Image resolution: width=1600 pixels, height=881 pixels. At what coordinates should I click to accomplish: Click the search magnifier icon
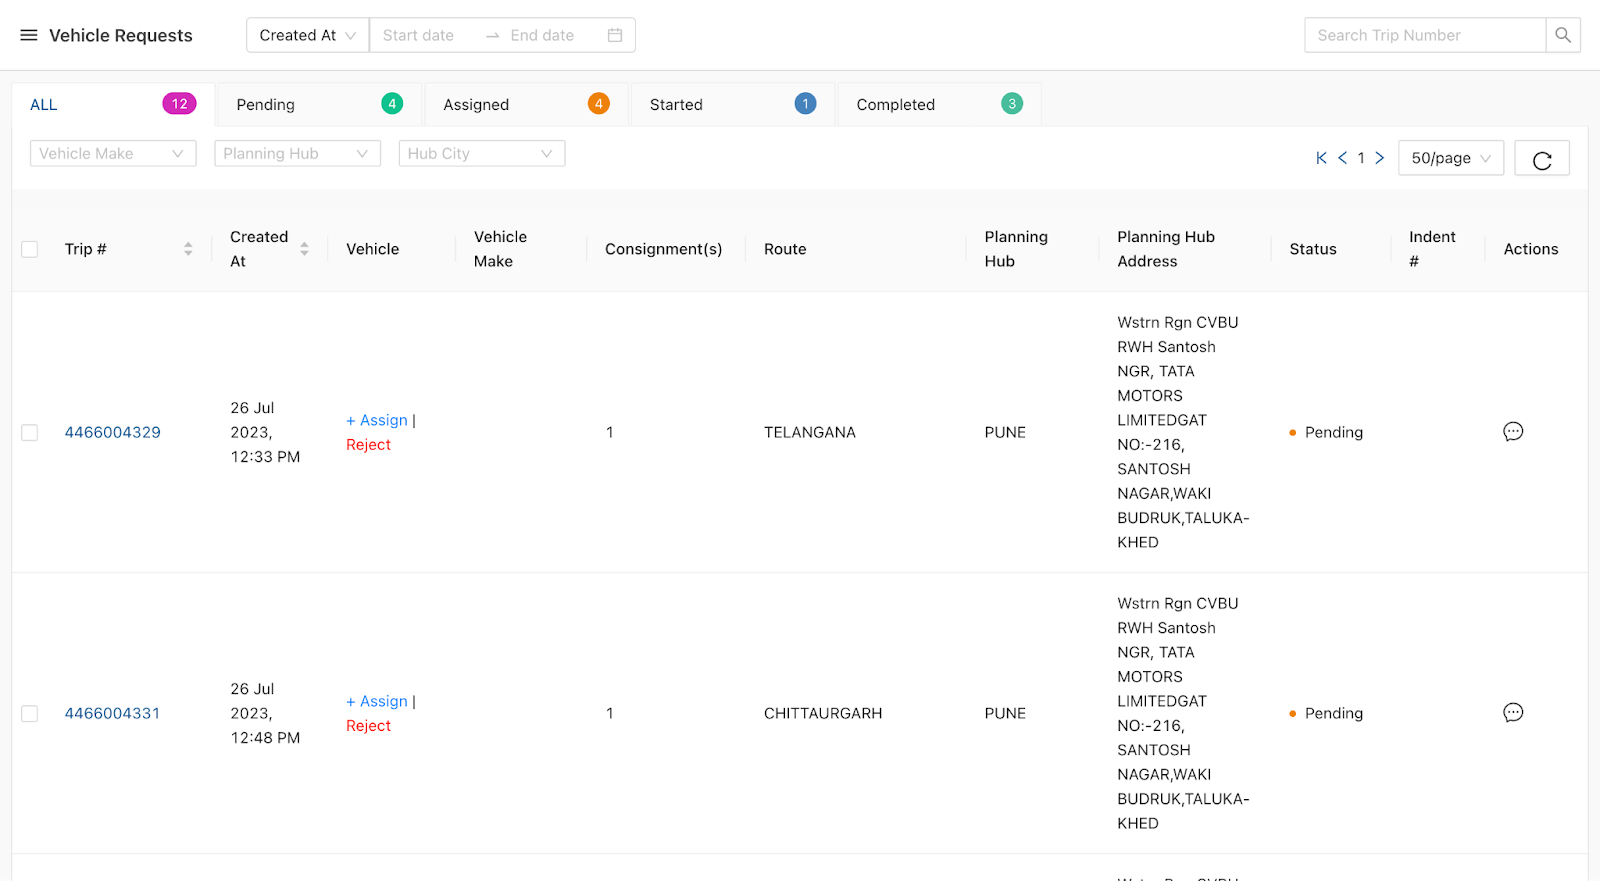[1562, 35]
